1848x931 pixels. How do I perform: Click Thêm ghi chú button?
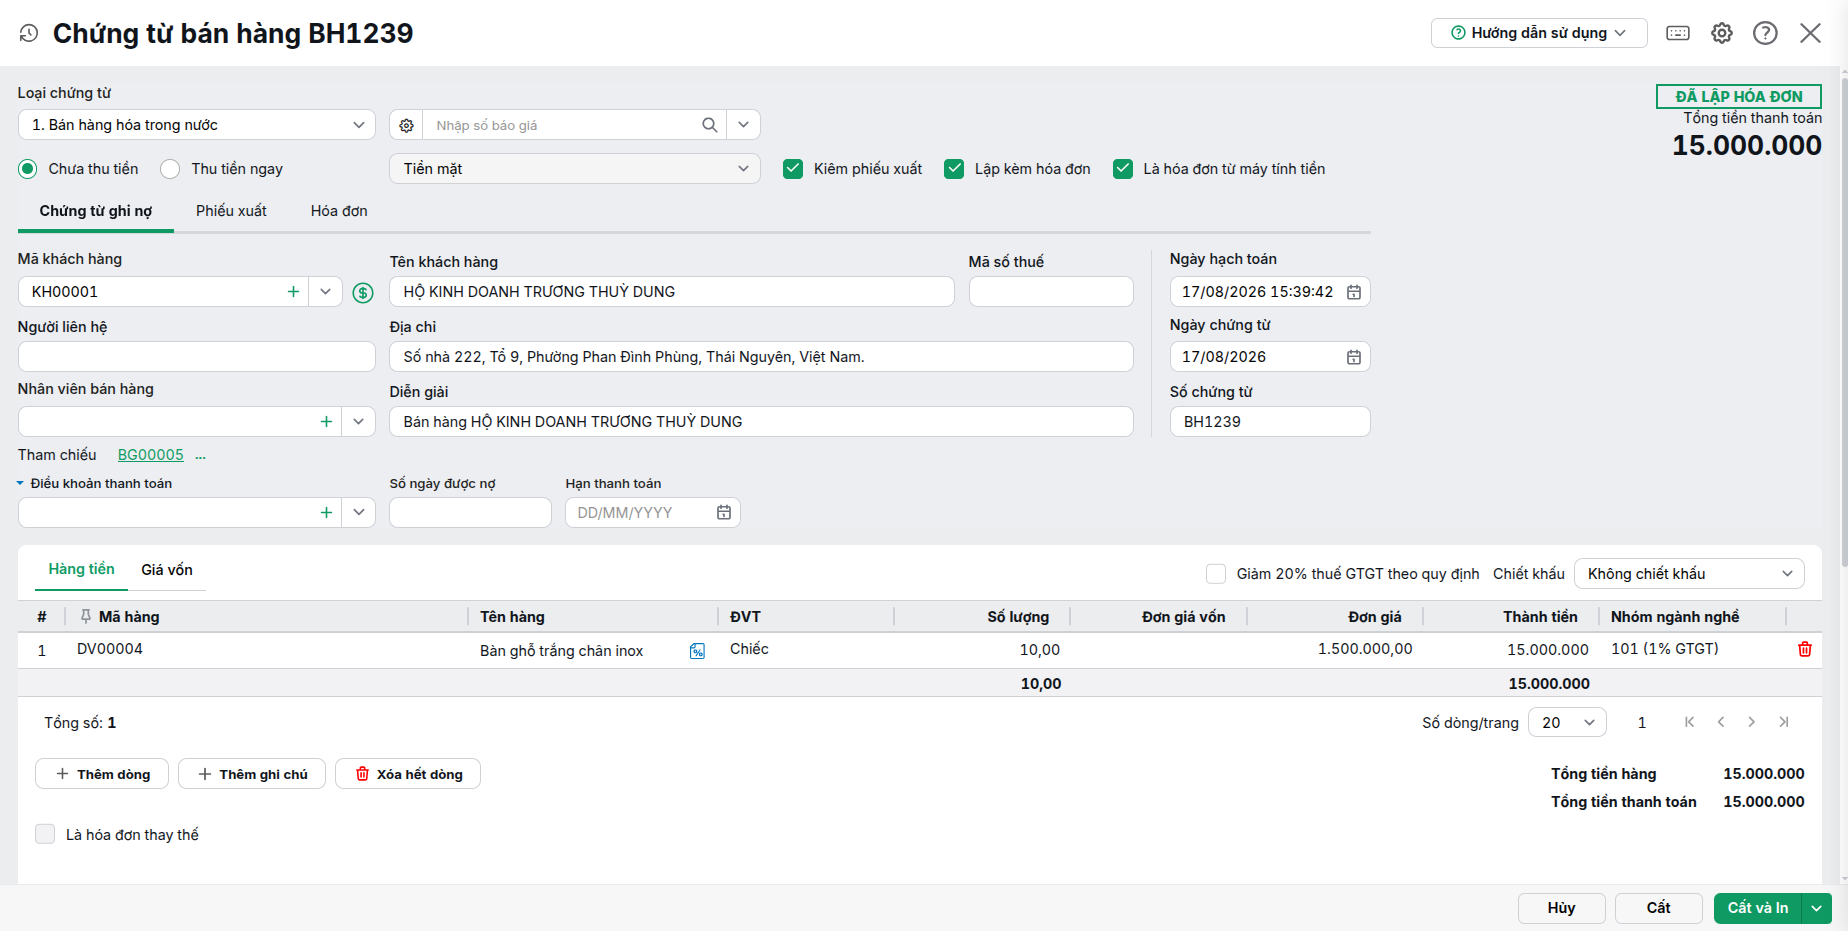[252, 774]
